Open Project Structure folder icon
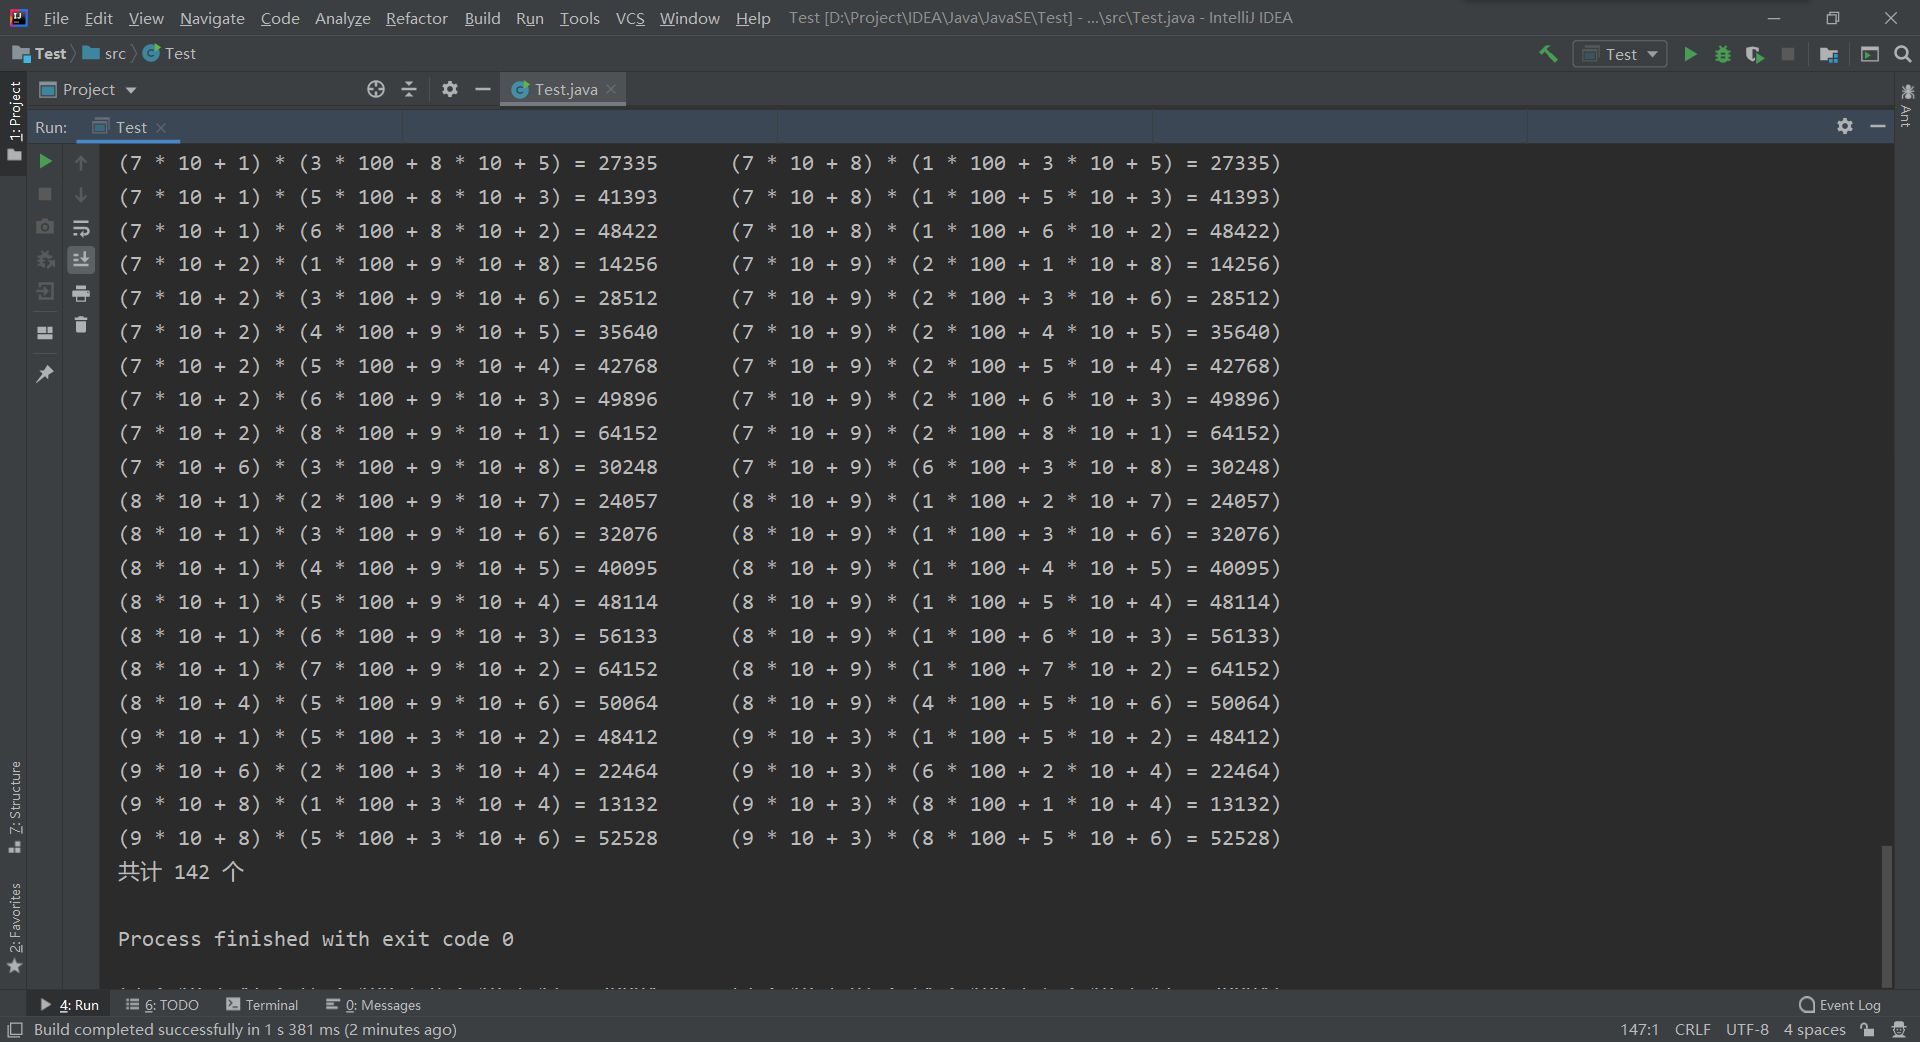 (x=1829, y=54)
